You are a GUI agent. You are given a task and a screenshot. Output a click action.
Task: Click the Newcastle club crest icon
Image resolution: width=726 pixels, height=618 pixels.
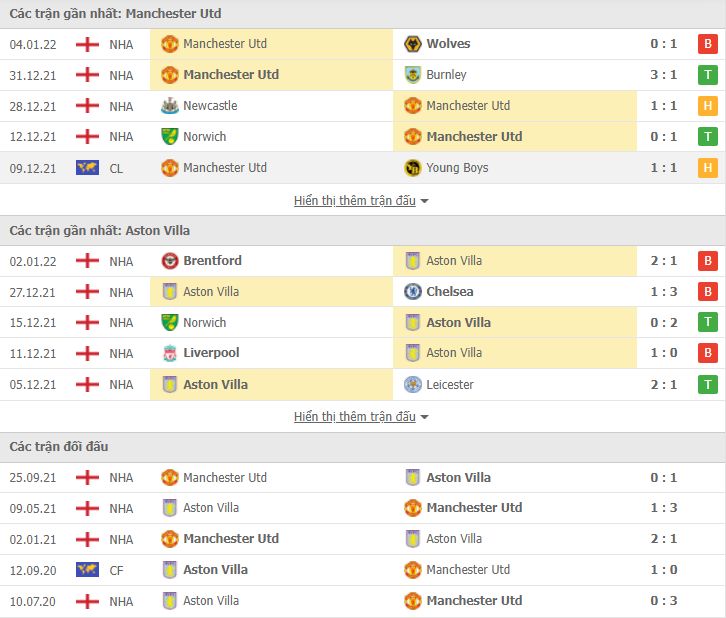click(x=169, y=106)
